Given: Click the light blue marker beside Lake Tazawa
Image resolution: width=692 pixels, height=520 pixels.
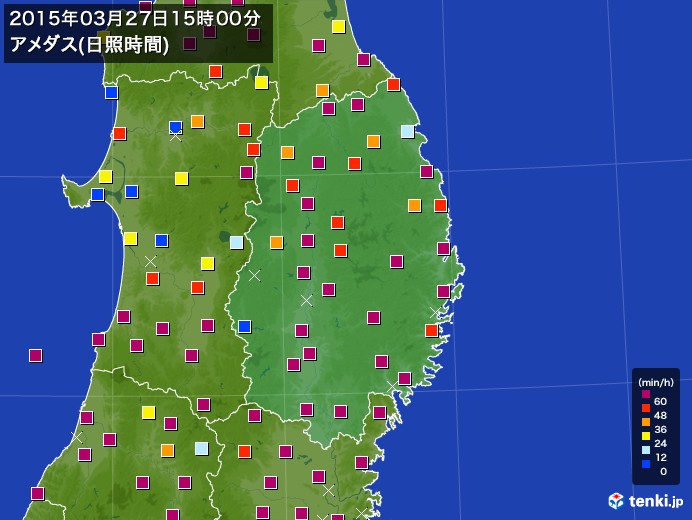Looking at the screenshot, I should coord(237,242).
